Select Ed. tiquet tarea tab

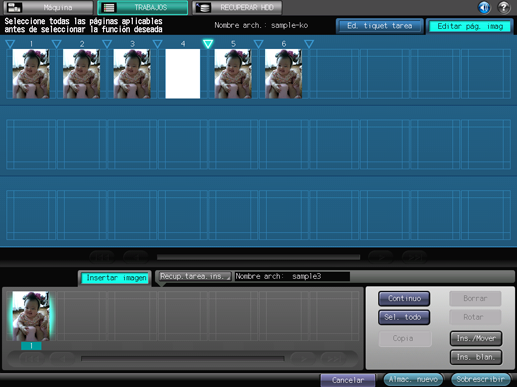tap(380, 26)
